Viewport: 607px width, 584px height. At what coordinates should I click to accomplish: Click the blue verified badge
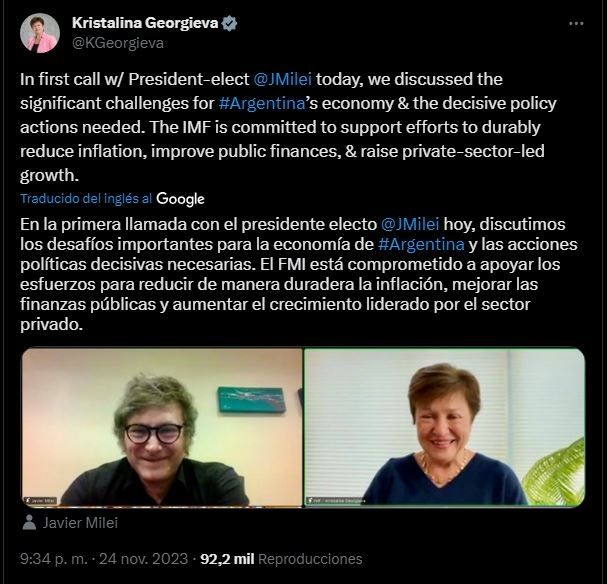[x=229, y=23]
